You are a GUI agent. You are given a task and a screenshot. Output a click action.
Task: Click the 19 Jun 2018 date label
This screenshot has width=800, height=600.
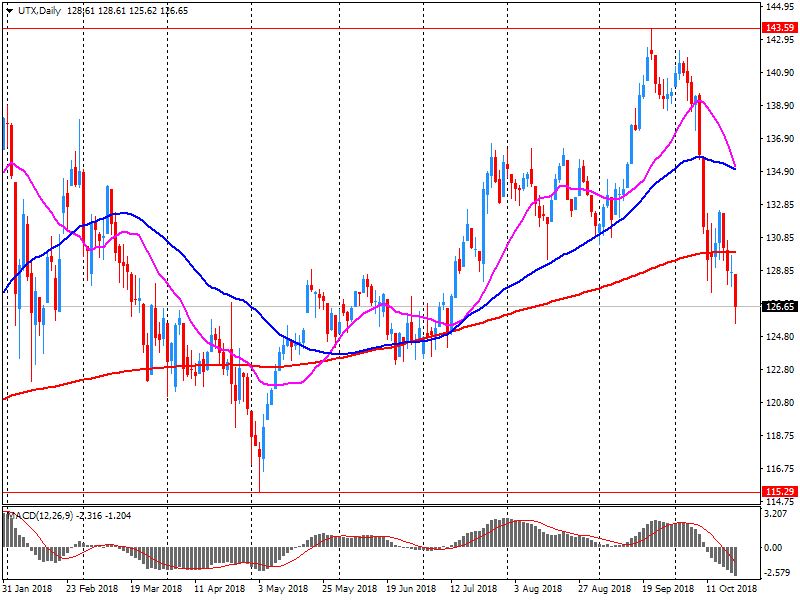411,588
